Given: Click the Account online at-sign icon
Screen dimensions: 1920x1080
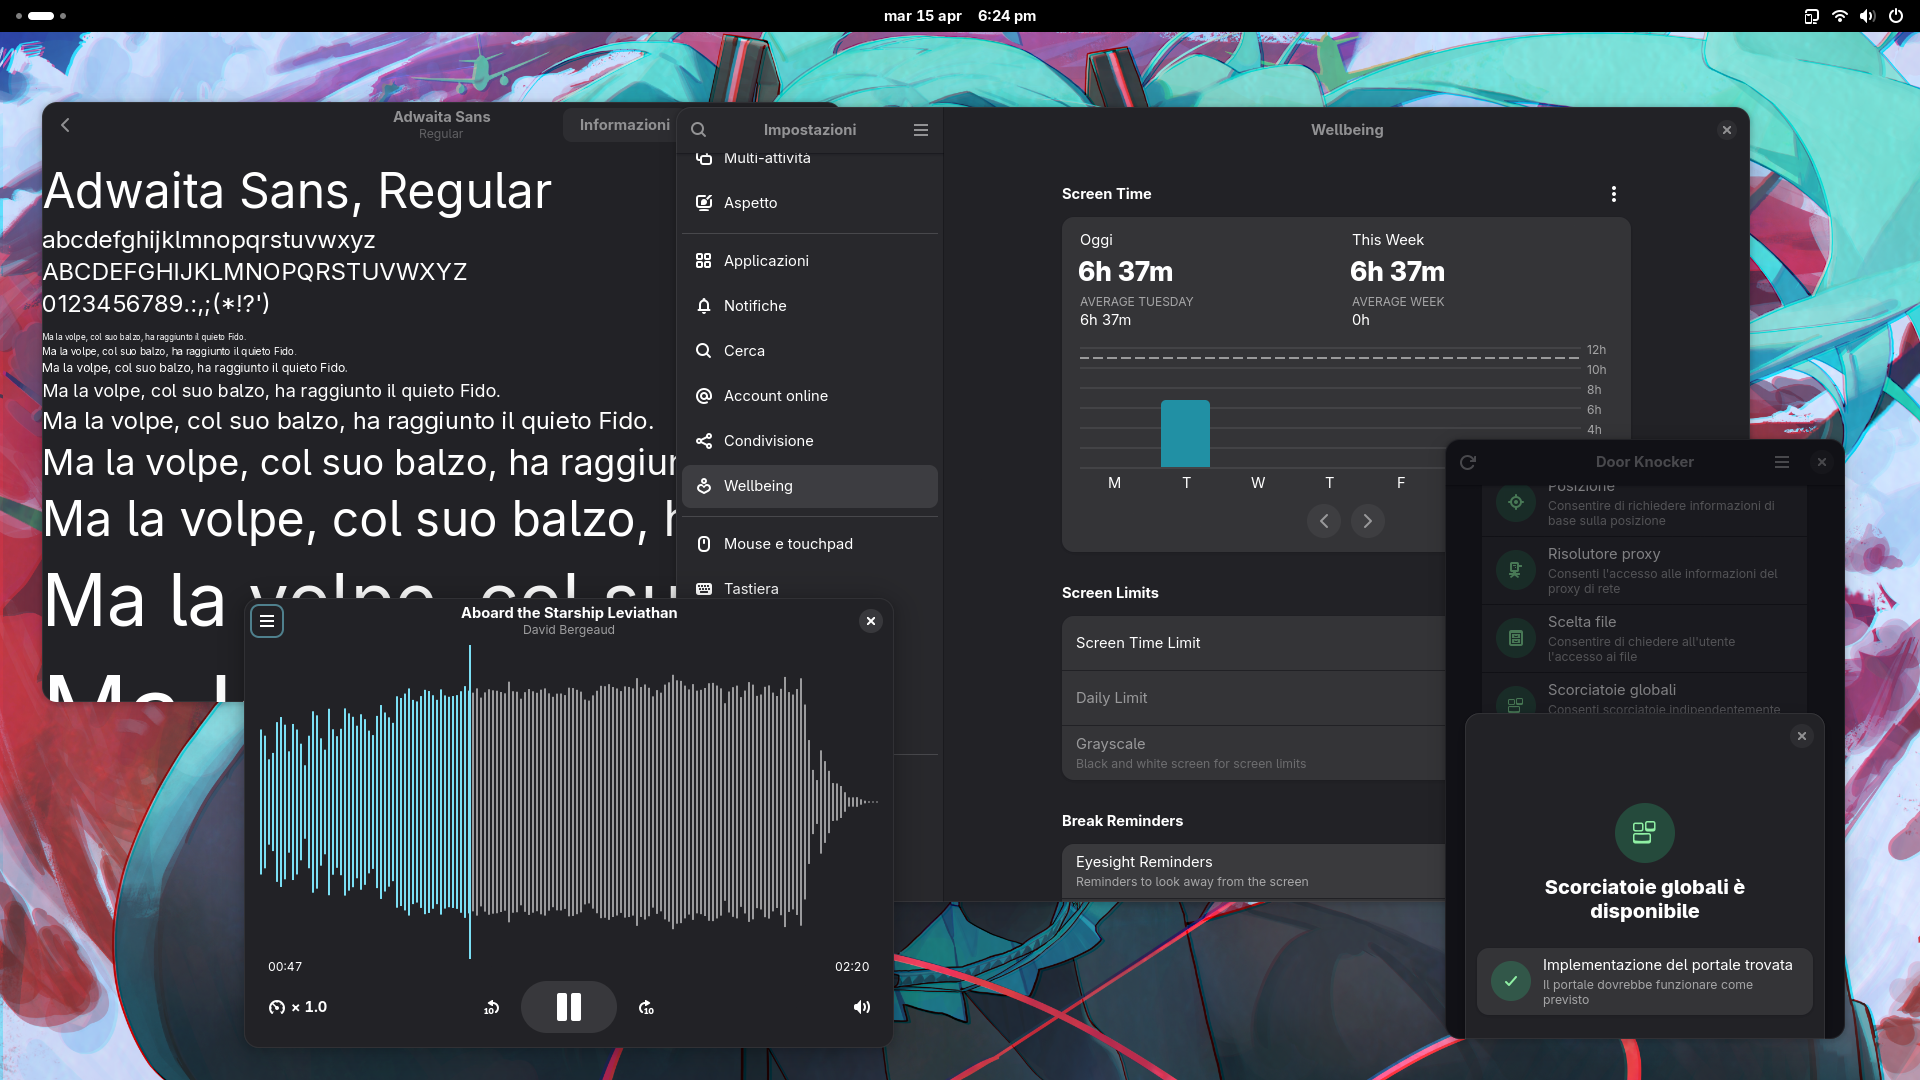Looking at the screenshot, I should (x=704, y=396).
